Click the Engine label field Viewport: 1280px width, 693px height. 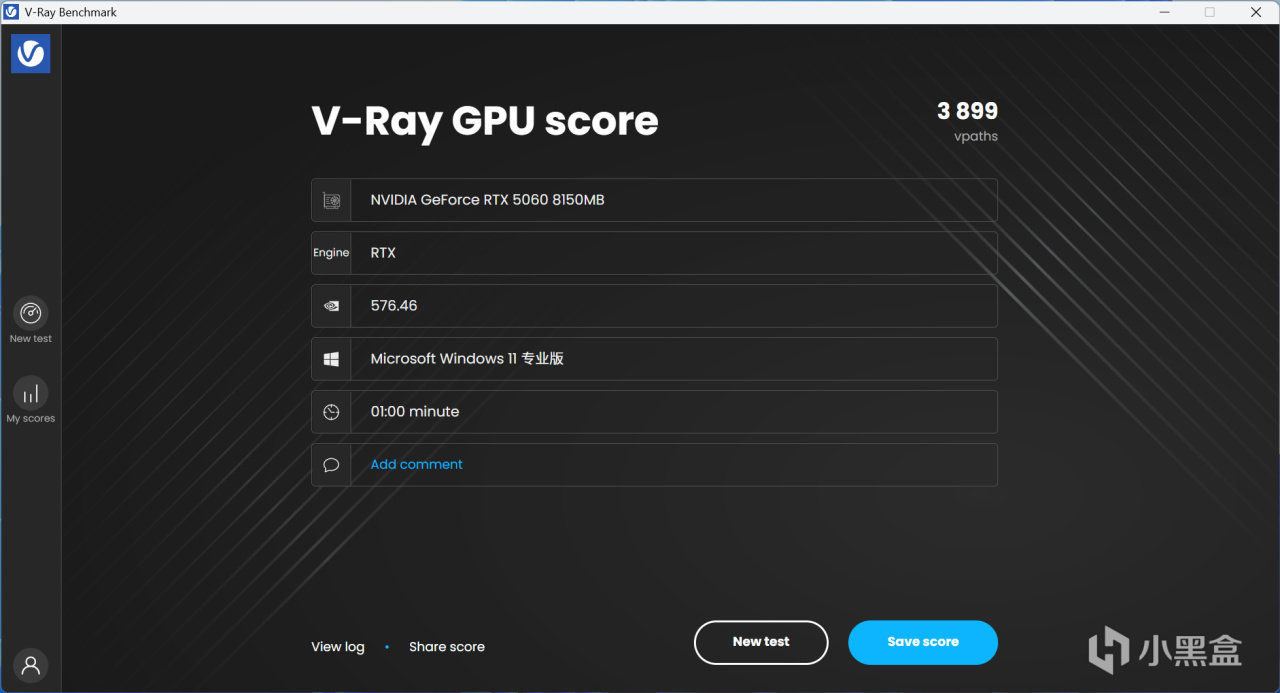coord(331,252)
